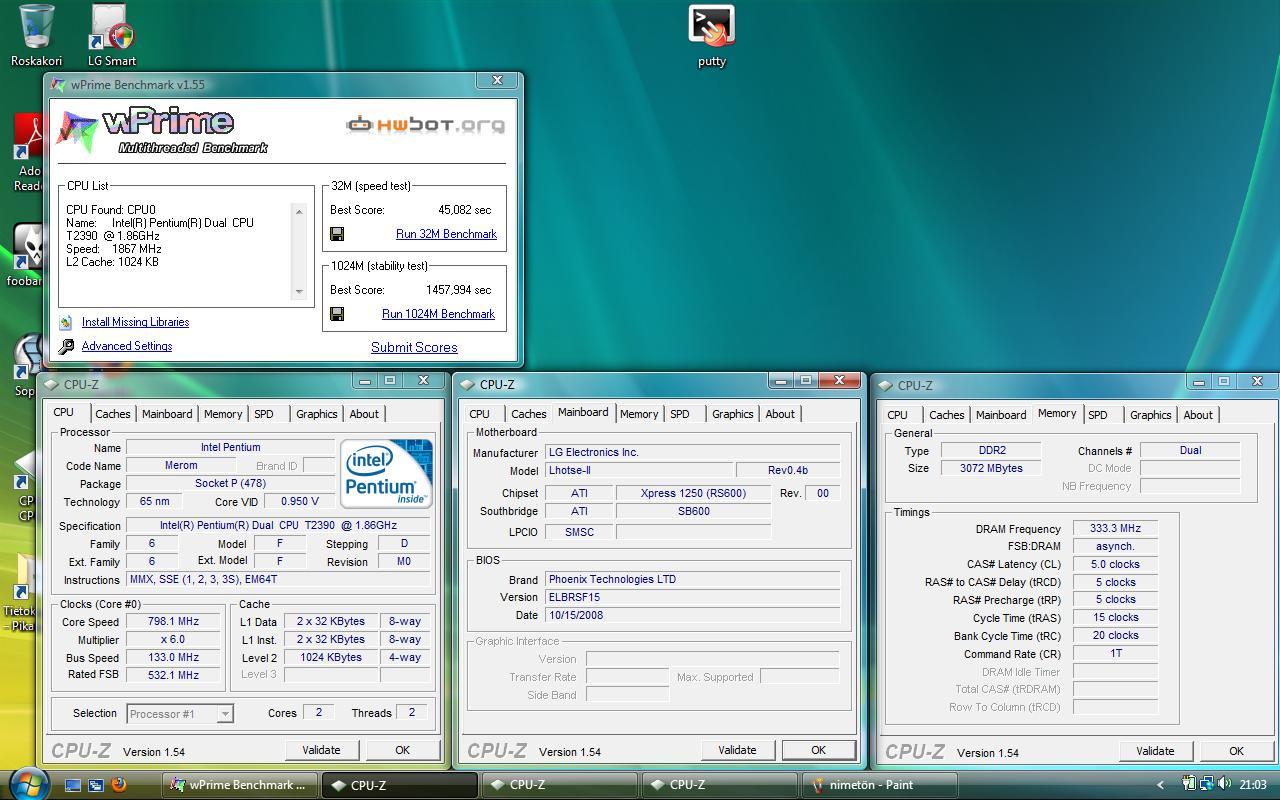Click the Core Speed 798.1 MHz field
This screenshot has height=800, width=1280.
pos(173,621)
